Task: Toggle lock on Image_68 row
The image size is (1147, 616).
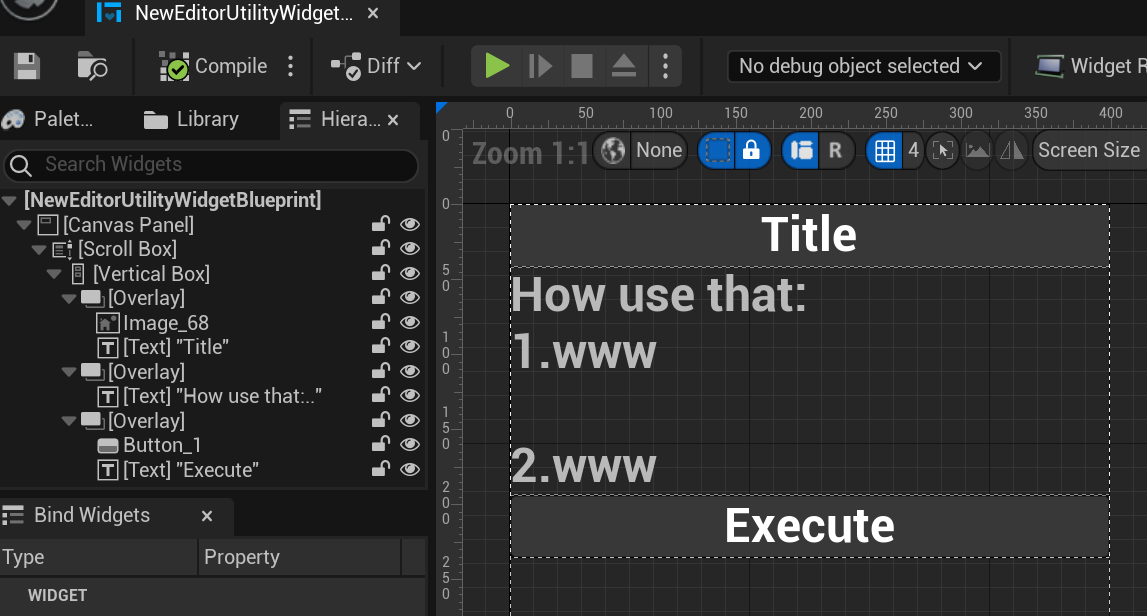Action: click(x=380, y=323)
